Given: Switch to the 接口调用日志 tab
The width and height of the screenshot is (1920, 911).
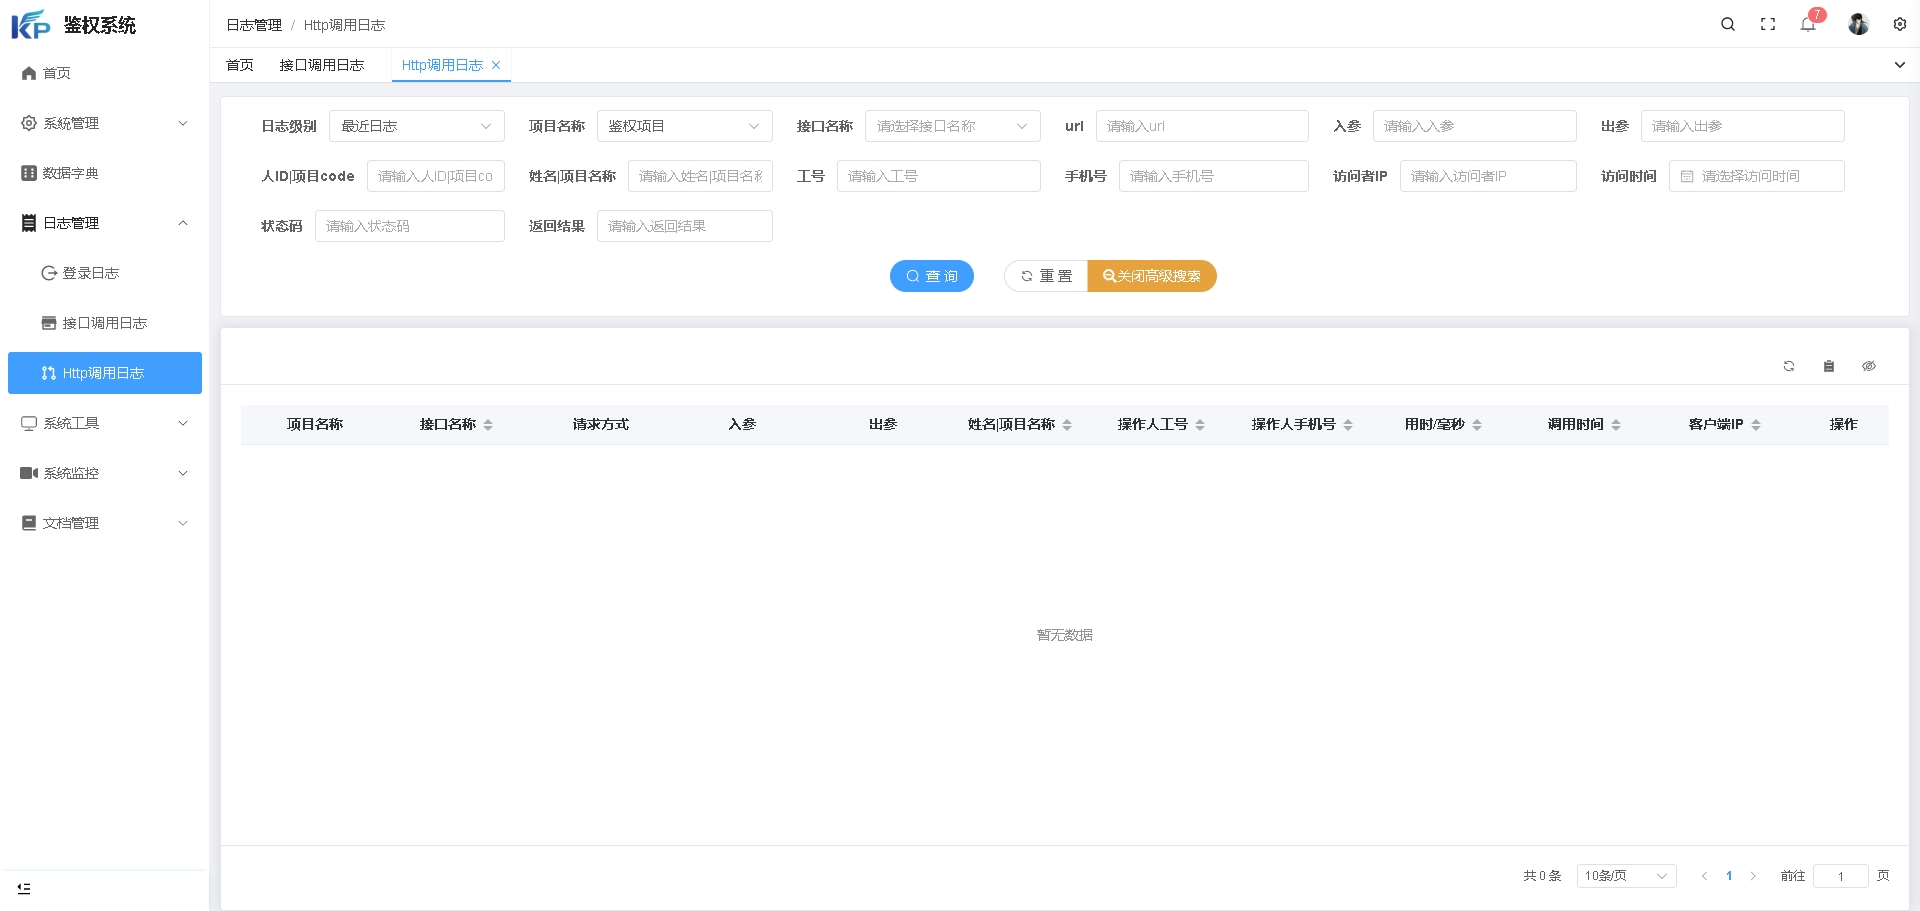Looking at the screenshot, I should [321, 65].
